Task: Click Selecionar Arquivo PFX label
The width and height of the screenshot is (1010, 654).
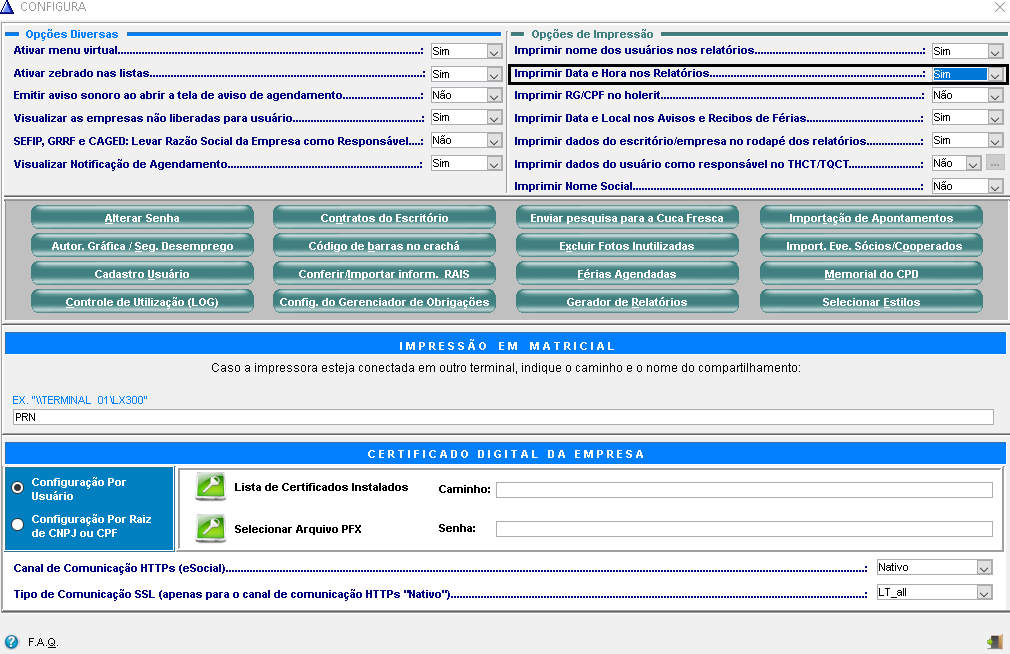Action: click(298, 529)
